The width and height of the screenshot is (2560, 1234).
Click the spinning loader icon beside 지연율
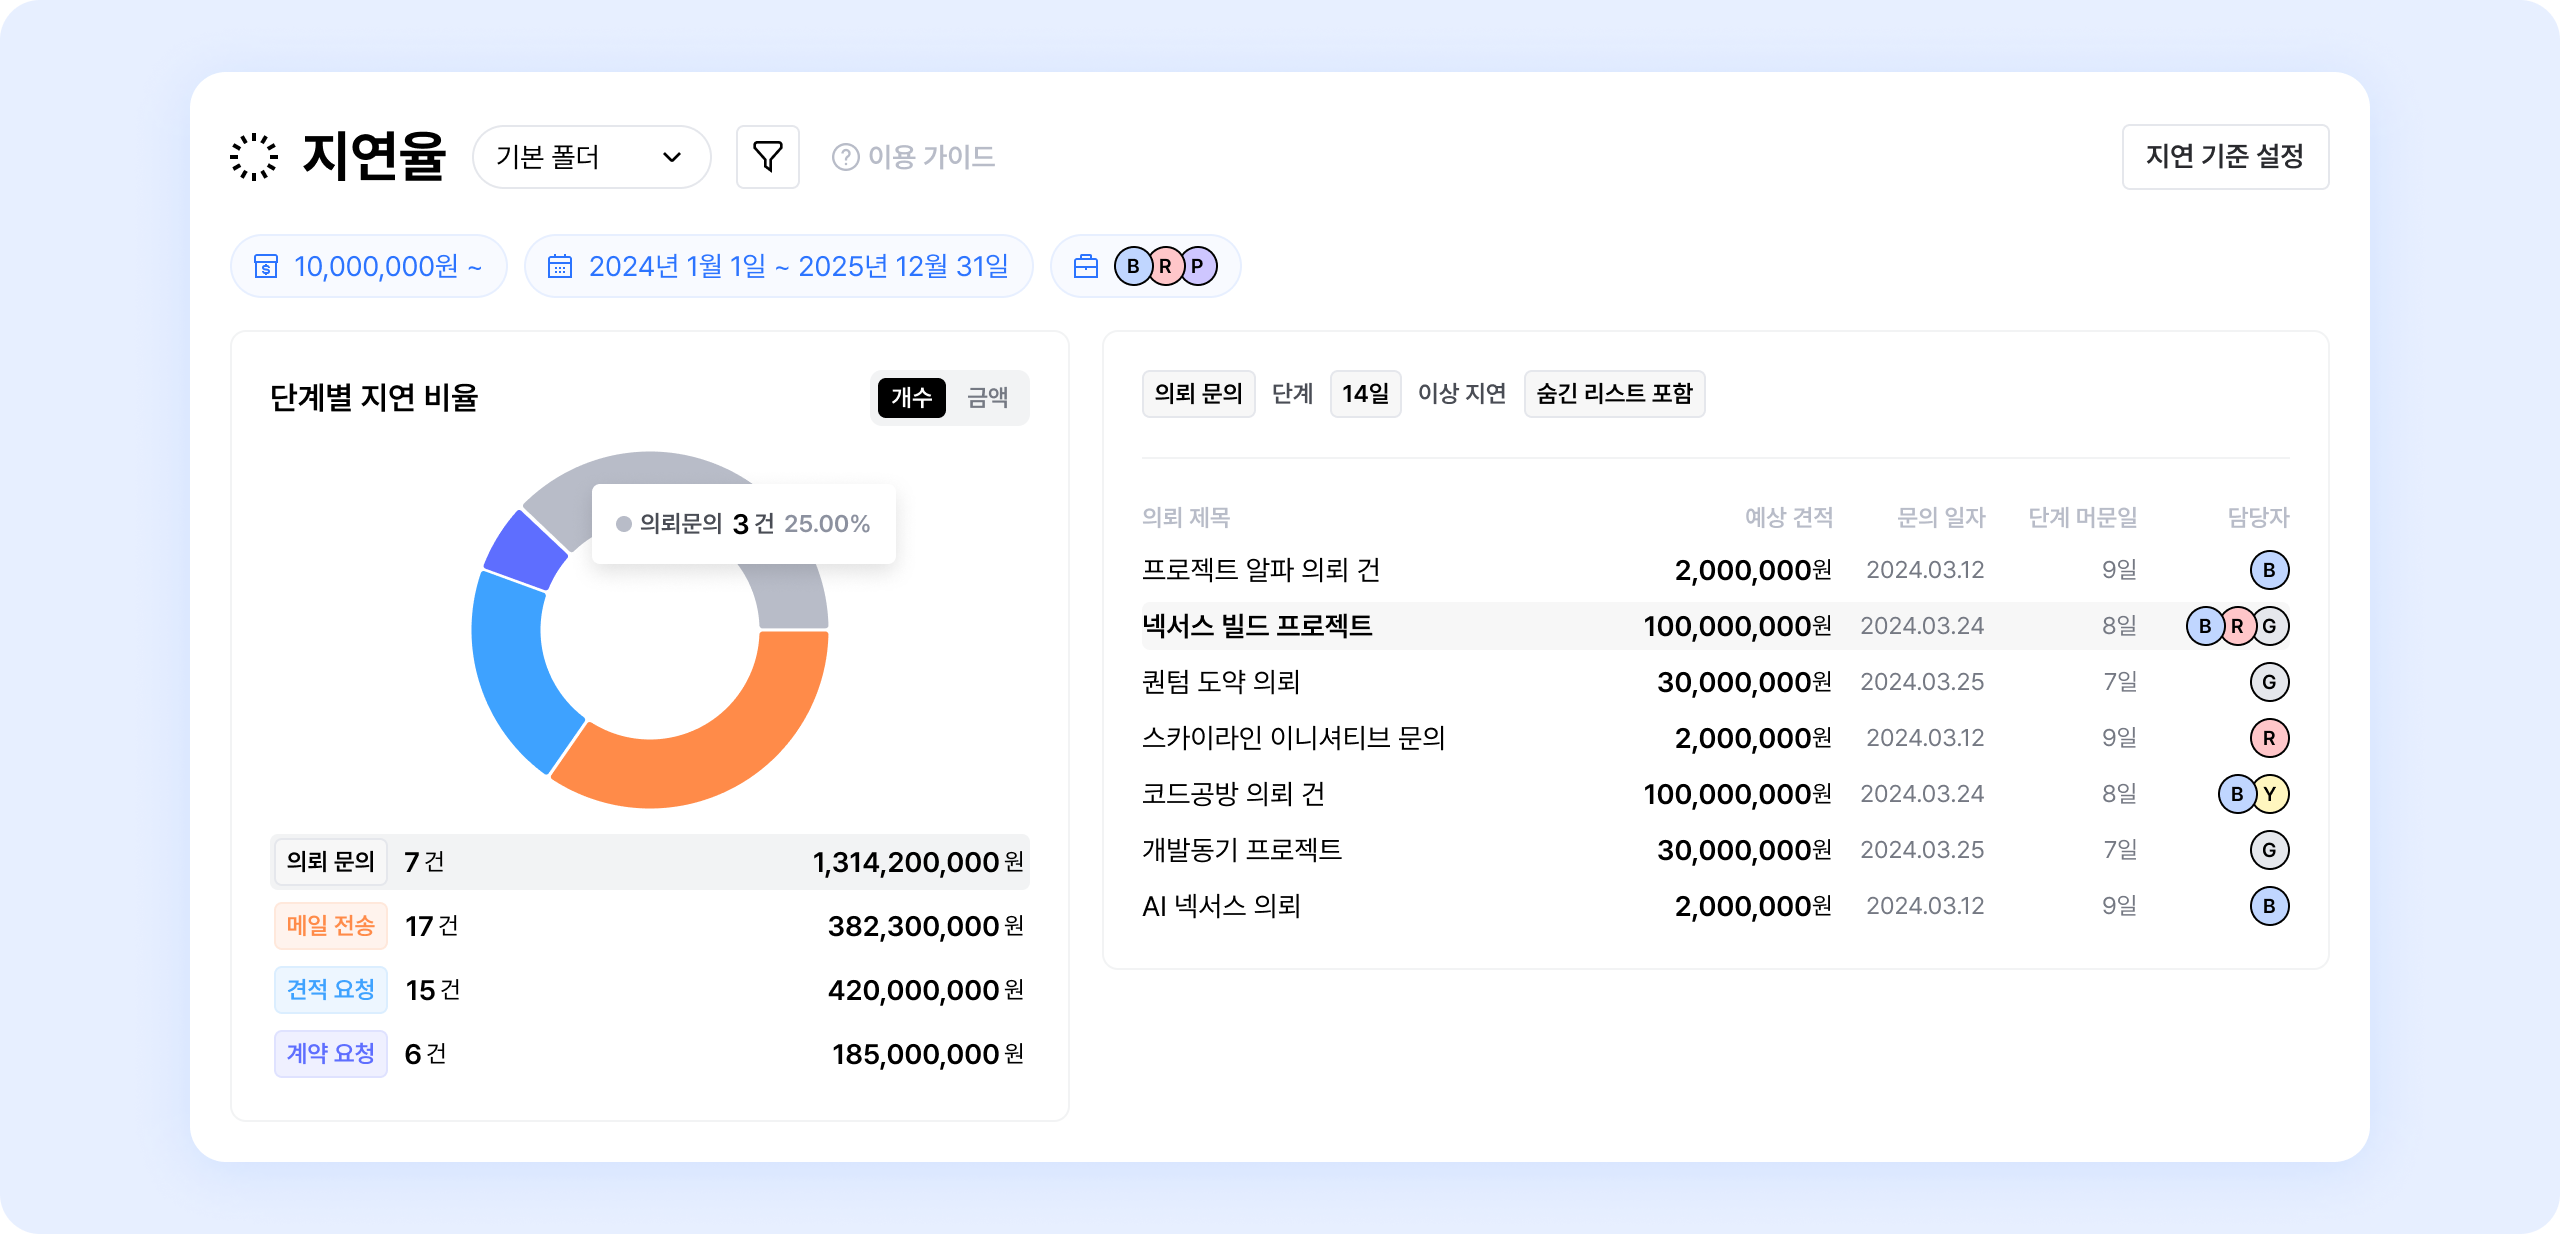pyautogui.click(x=254, y=157)
